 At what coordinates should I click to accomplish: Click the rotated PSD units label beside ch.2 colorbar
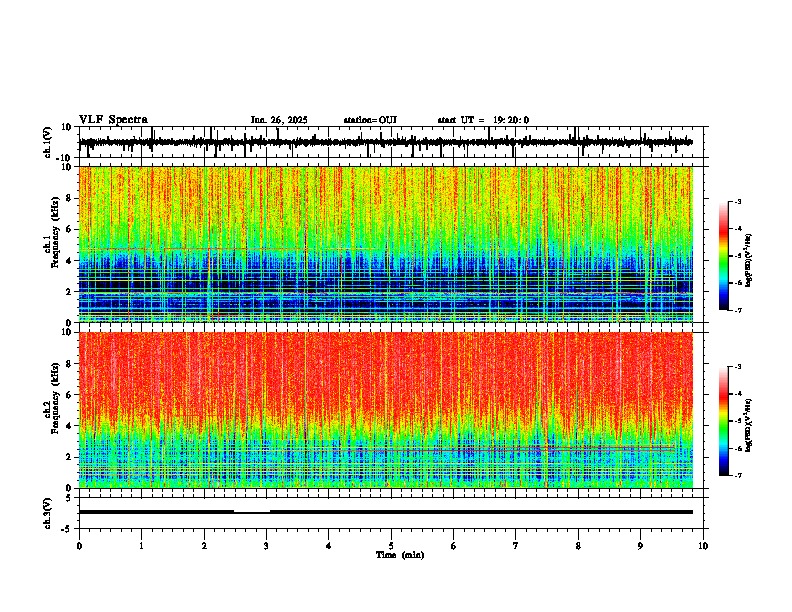tap(749, 426)
